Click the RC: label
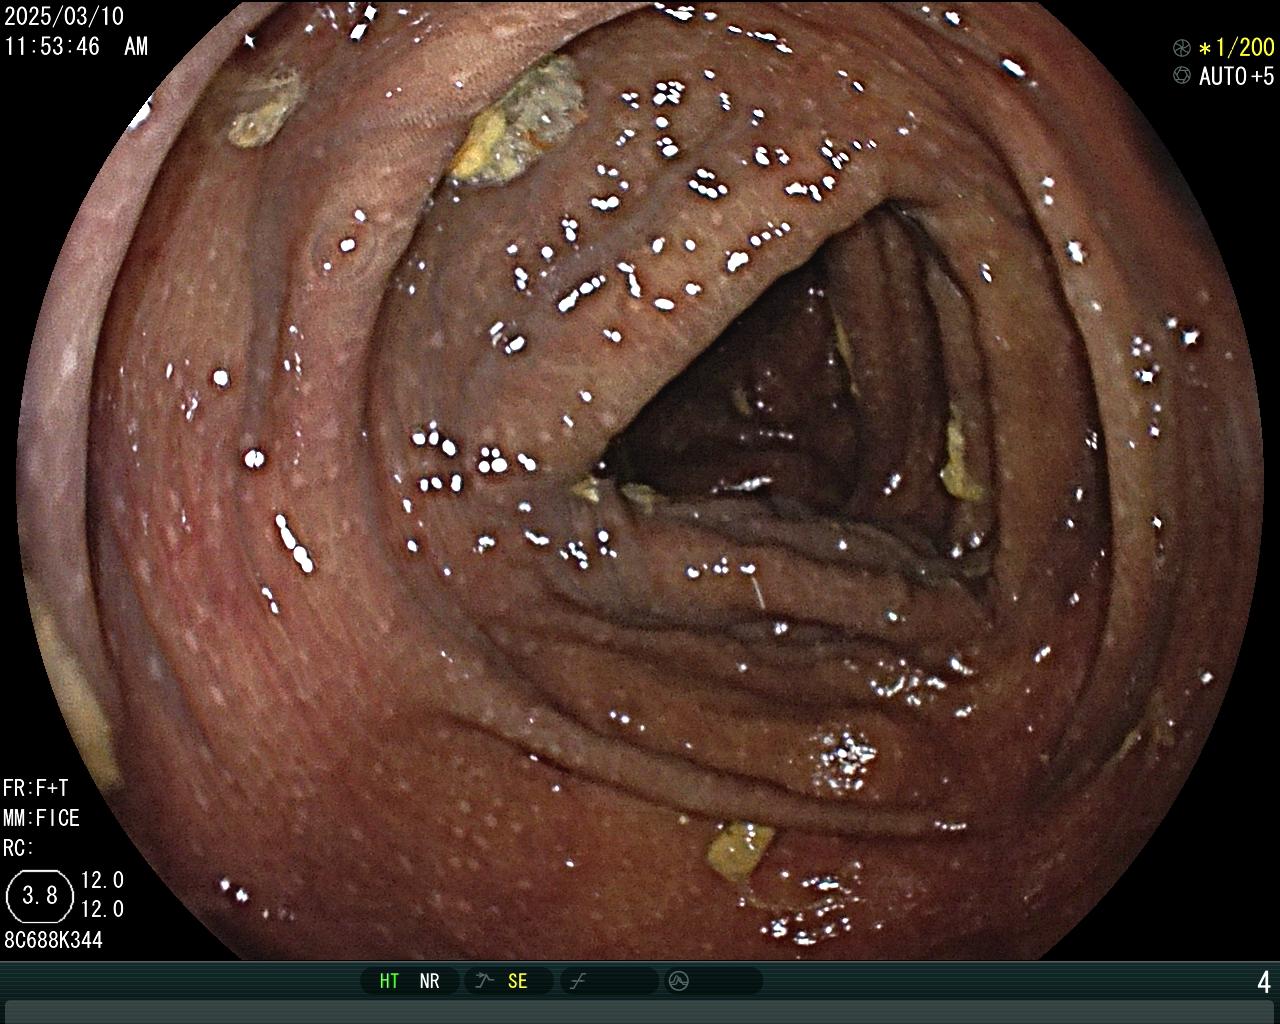The width and height of the screenshot is (1280, 1024). (19, 848)
